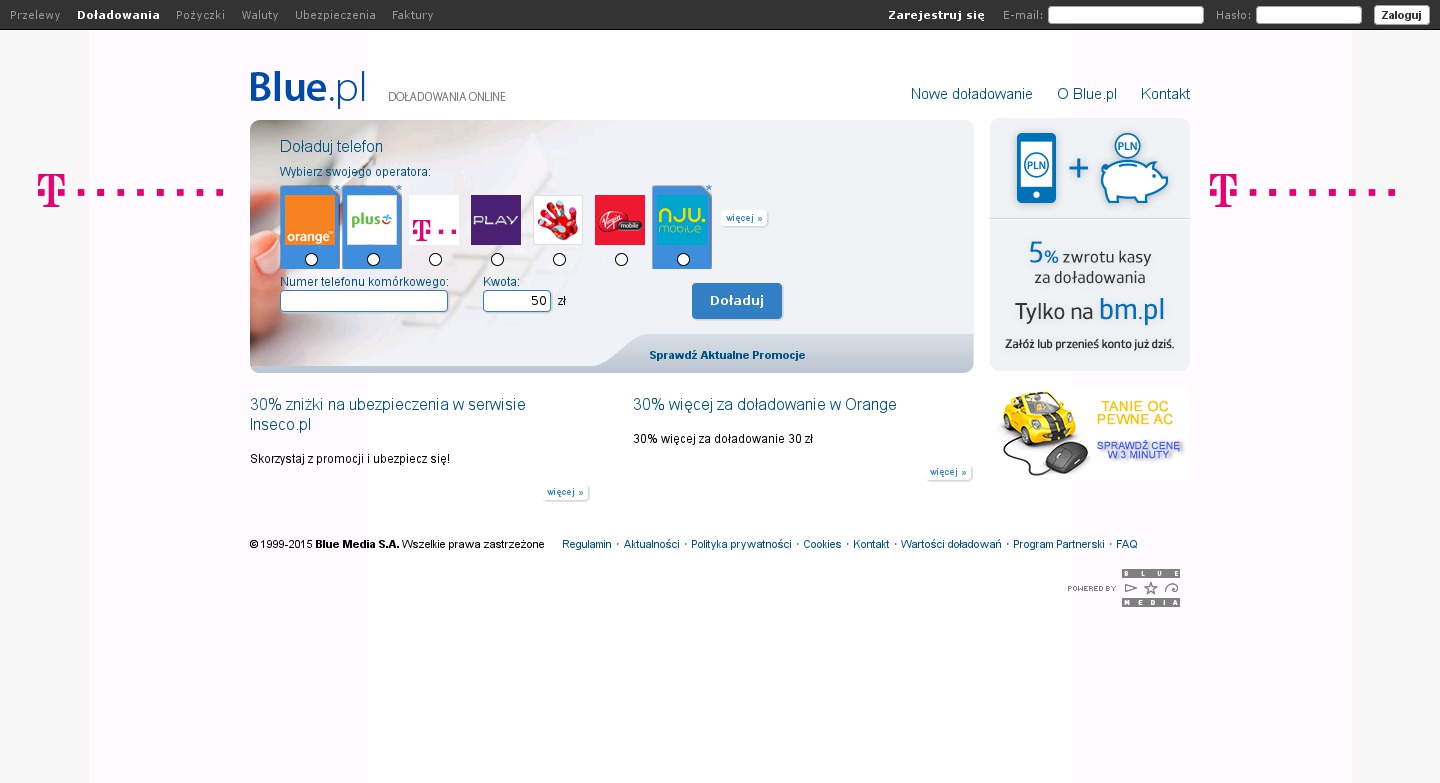Select the radio button under Play
This screenshot has width=1440, height=783.
click(x=497, y=260)
